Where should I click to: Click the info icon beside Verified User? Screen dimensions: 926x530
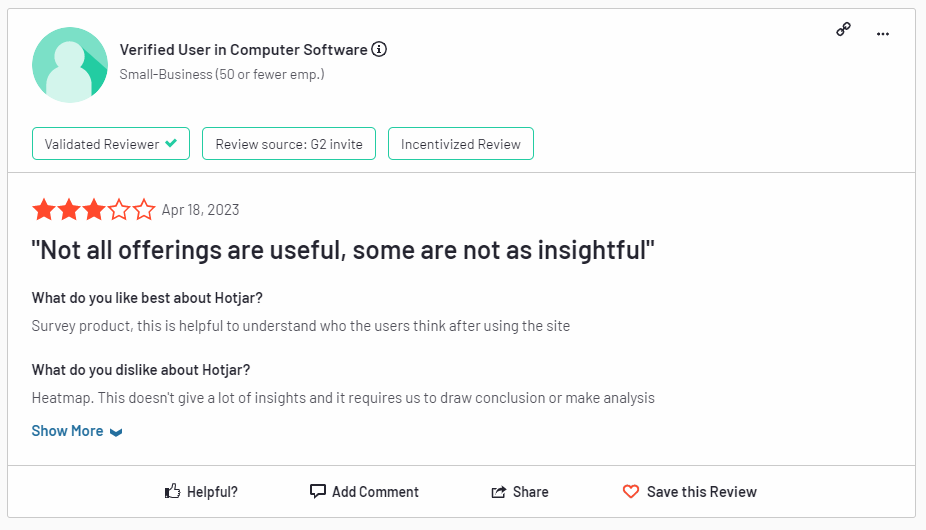click(379, 49)
